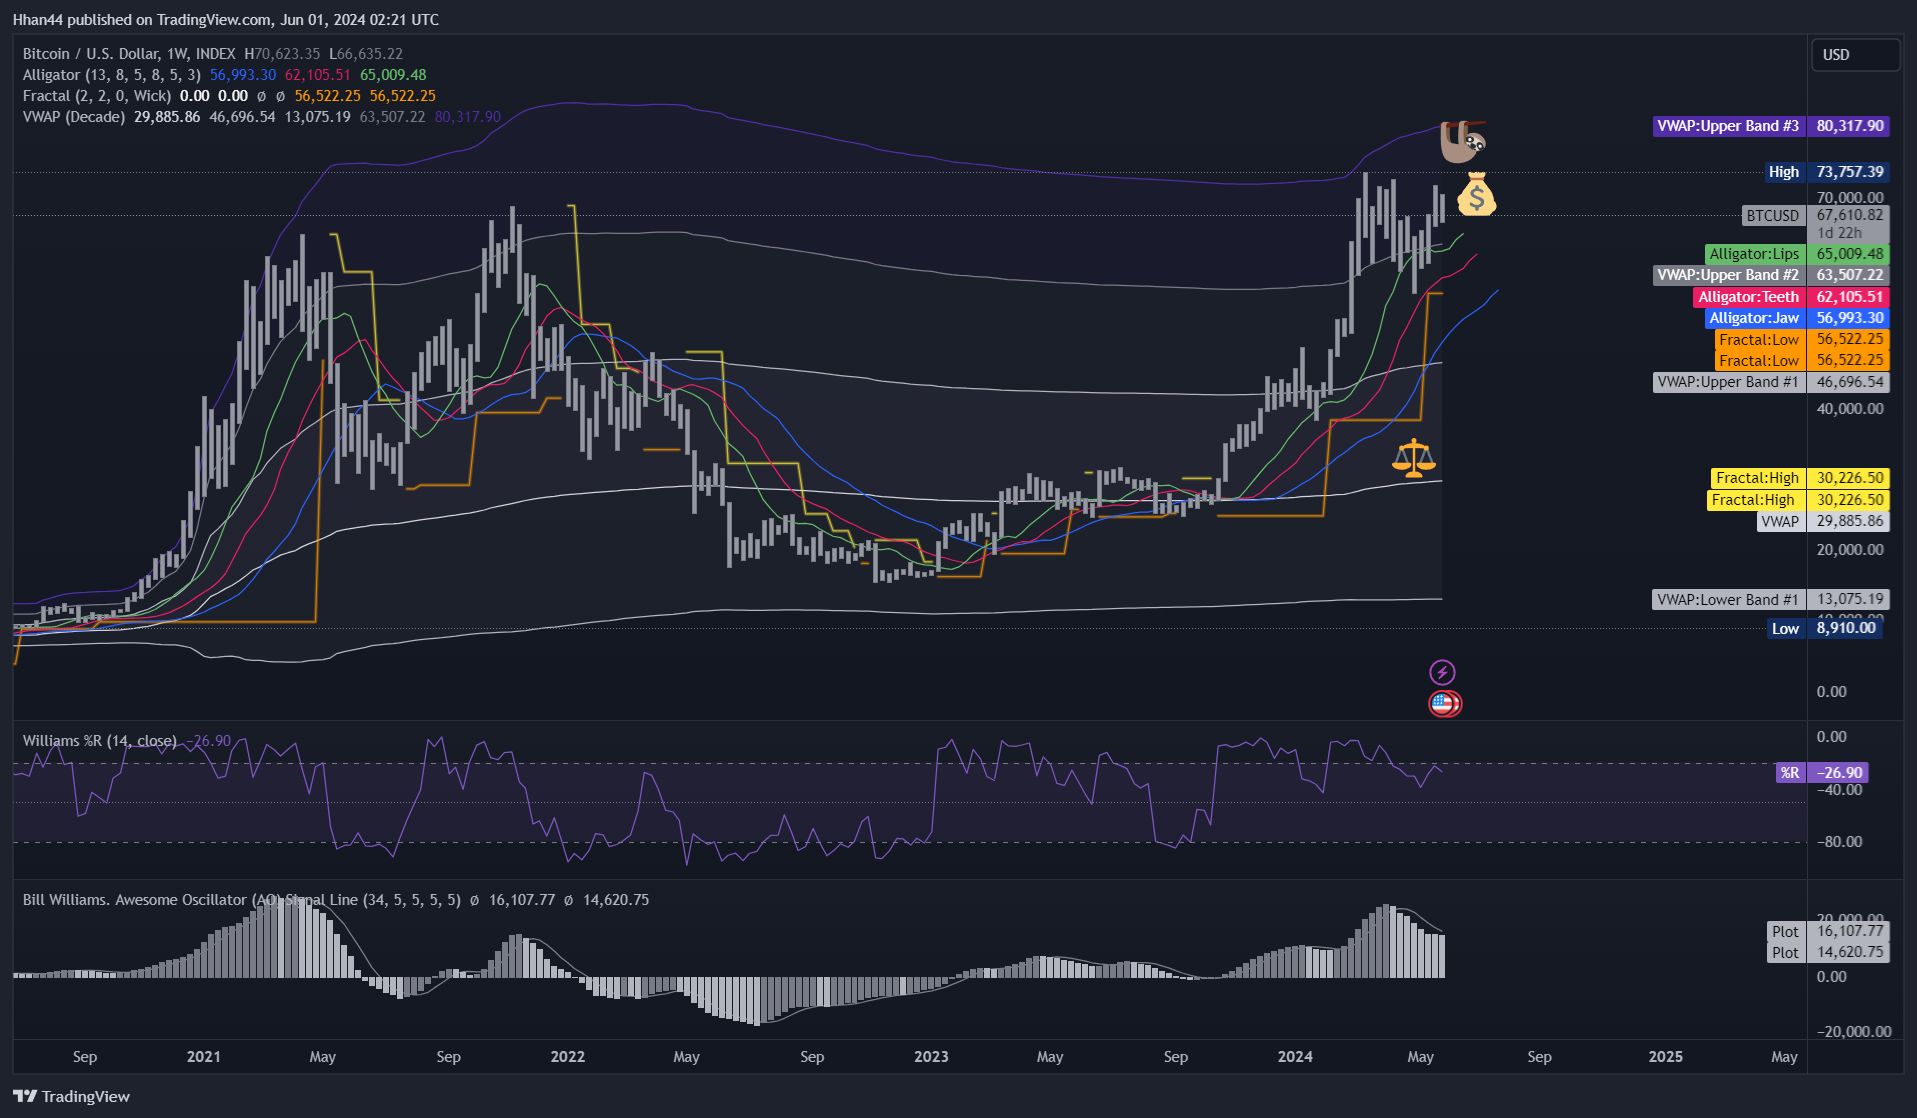Click the Alligator:Teeth price label
Image resolution: width=1917 pixels, height=1118 pixels.
(1791, 297)
